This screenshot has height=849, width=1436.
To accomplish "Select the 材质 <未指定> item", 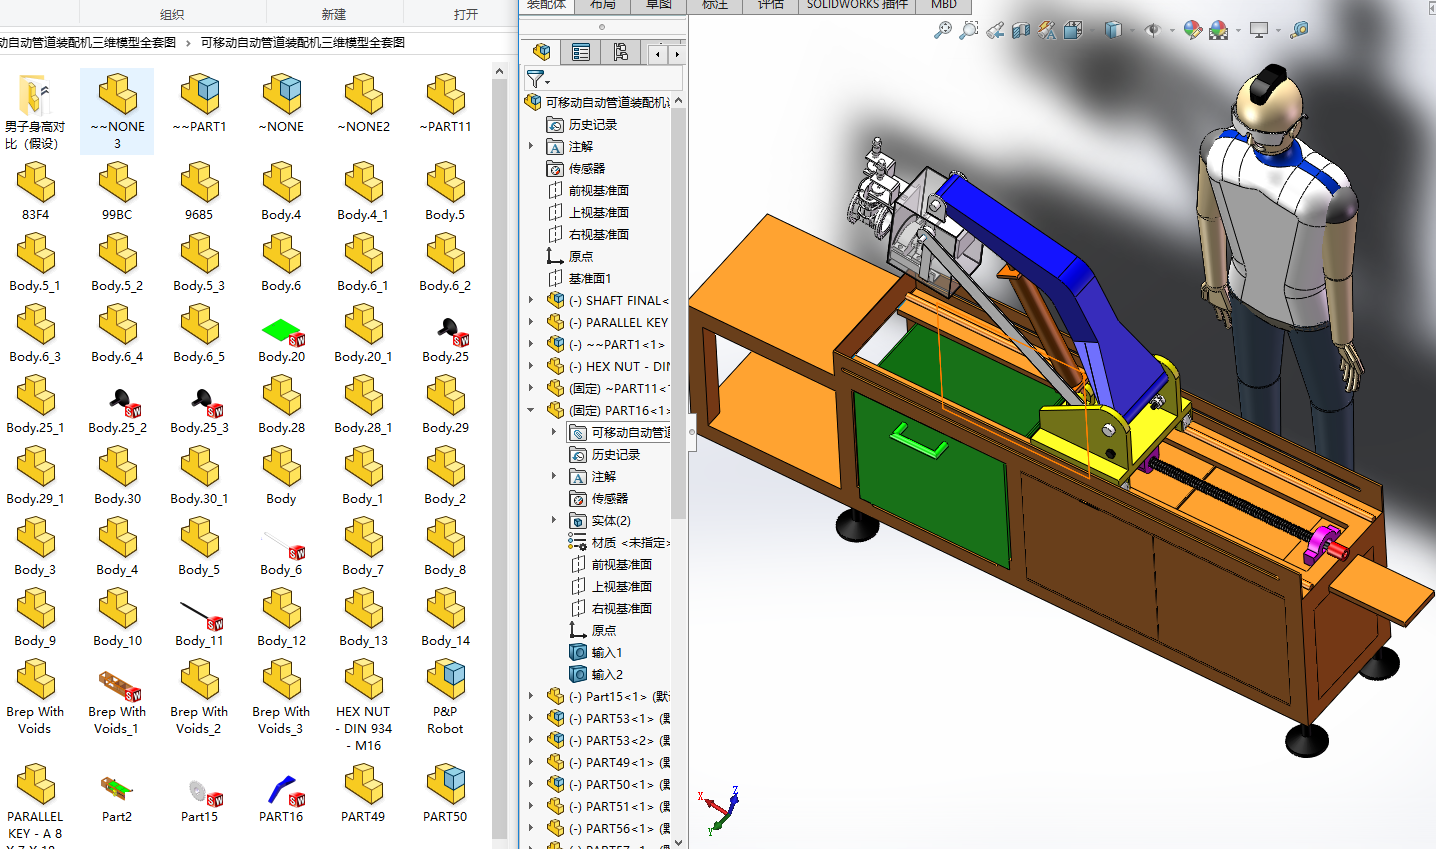I will (x=619, y=542).
